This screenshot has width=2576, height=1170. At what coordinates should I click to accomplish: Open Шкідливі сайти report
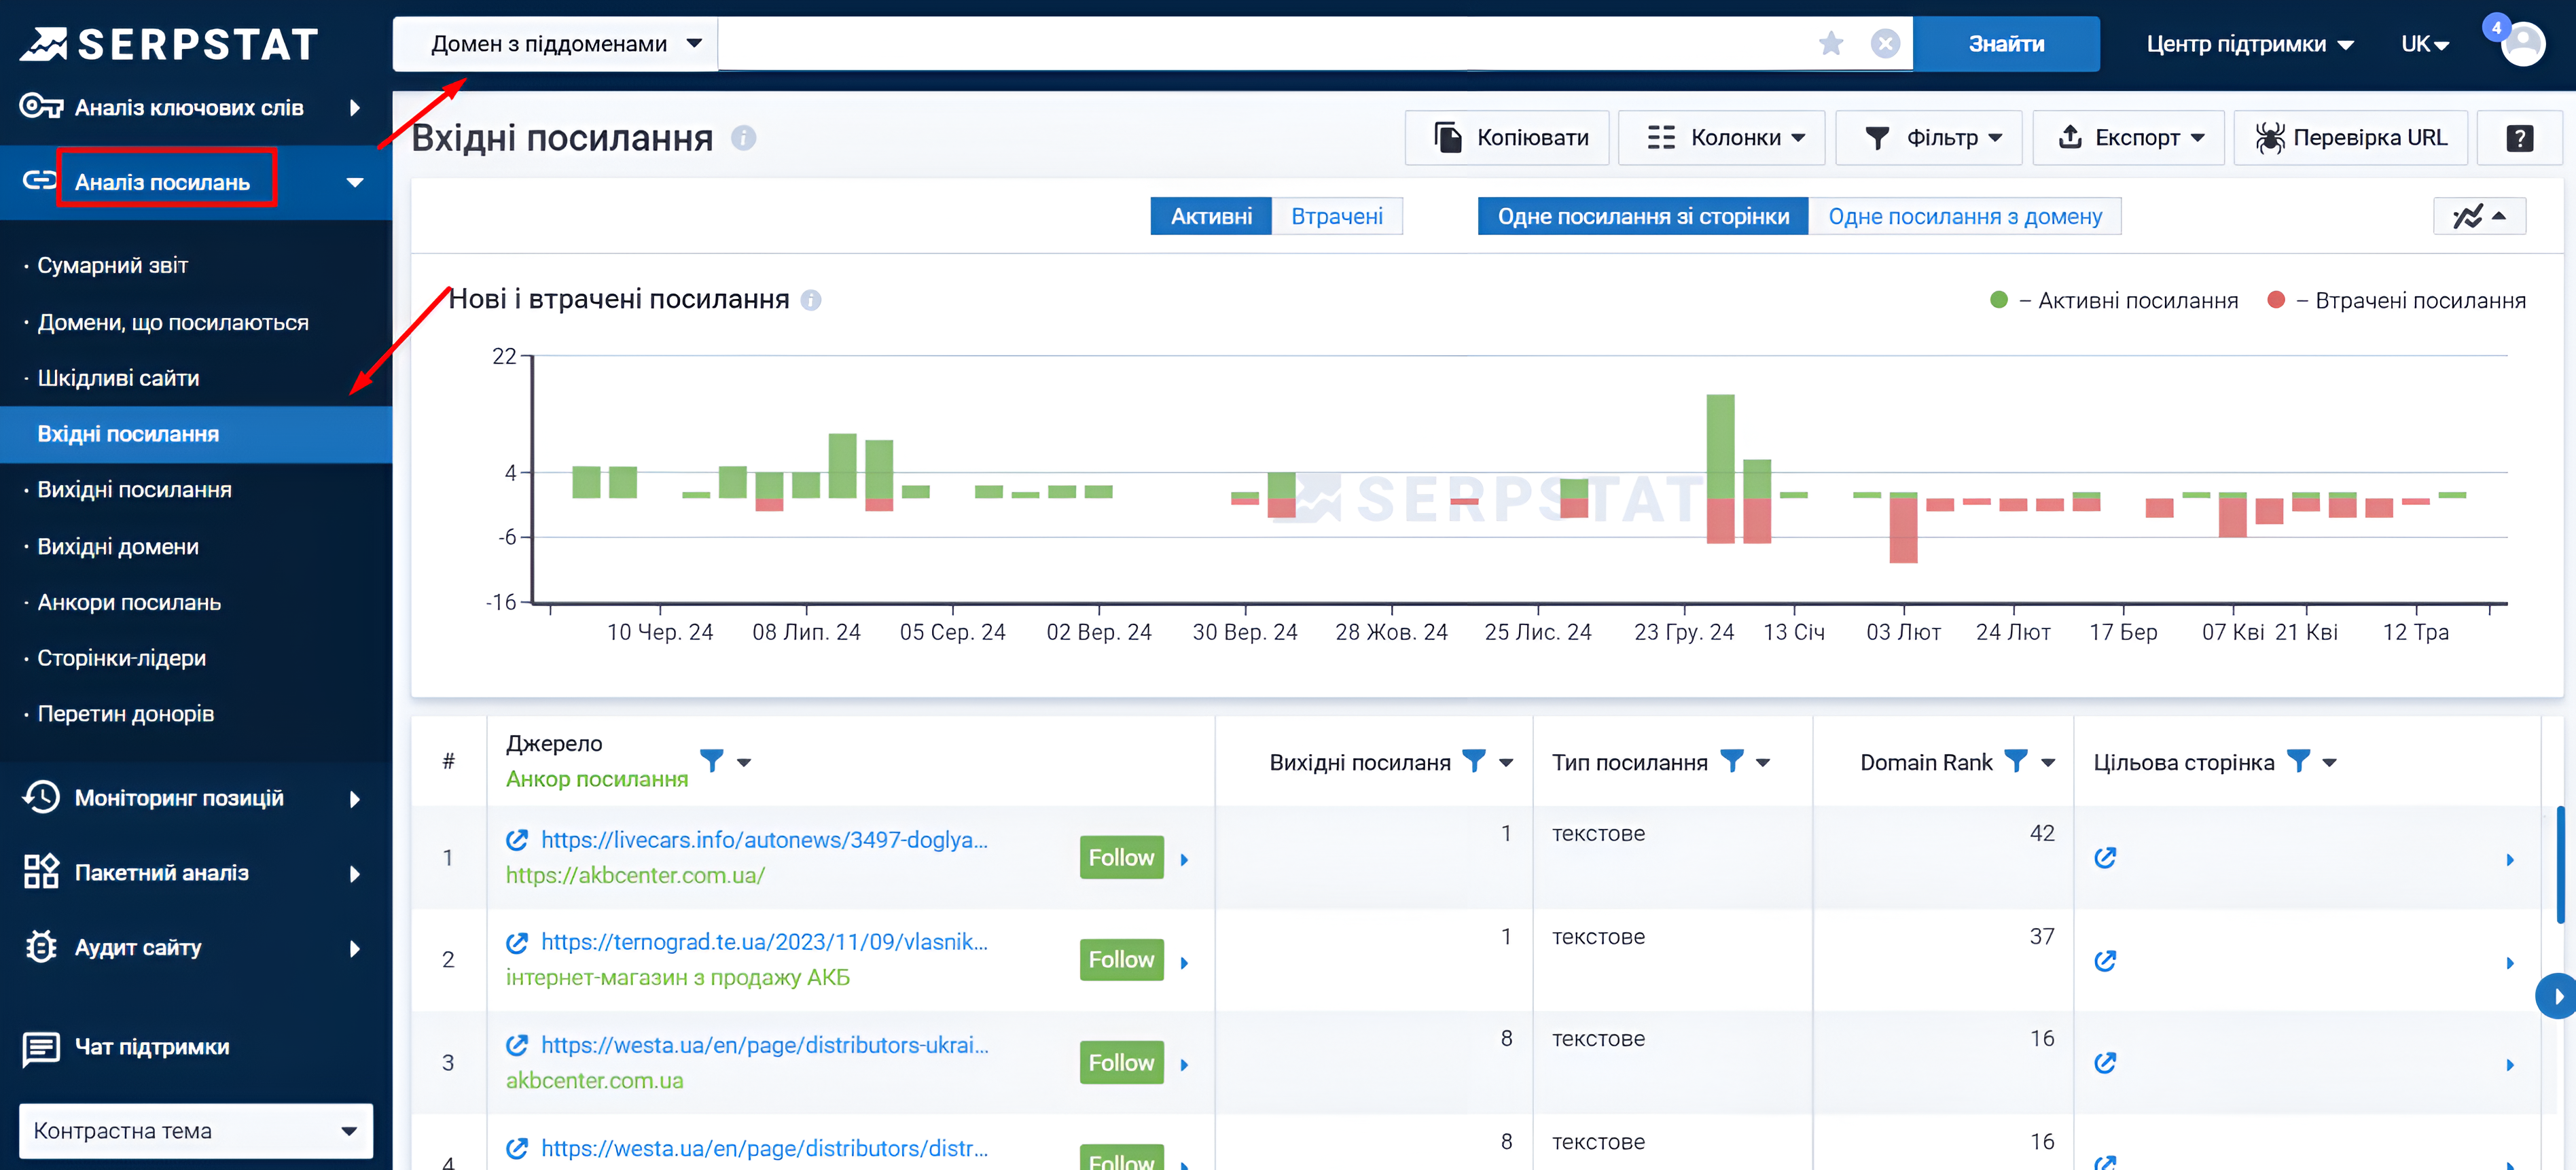click(118, 378)
